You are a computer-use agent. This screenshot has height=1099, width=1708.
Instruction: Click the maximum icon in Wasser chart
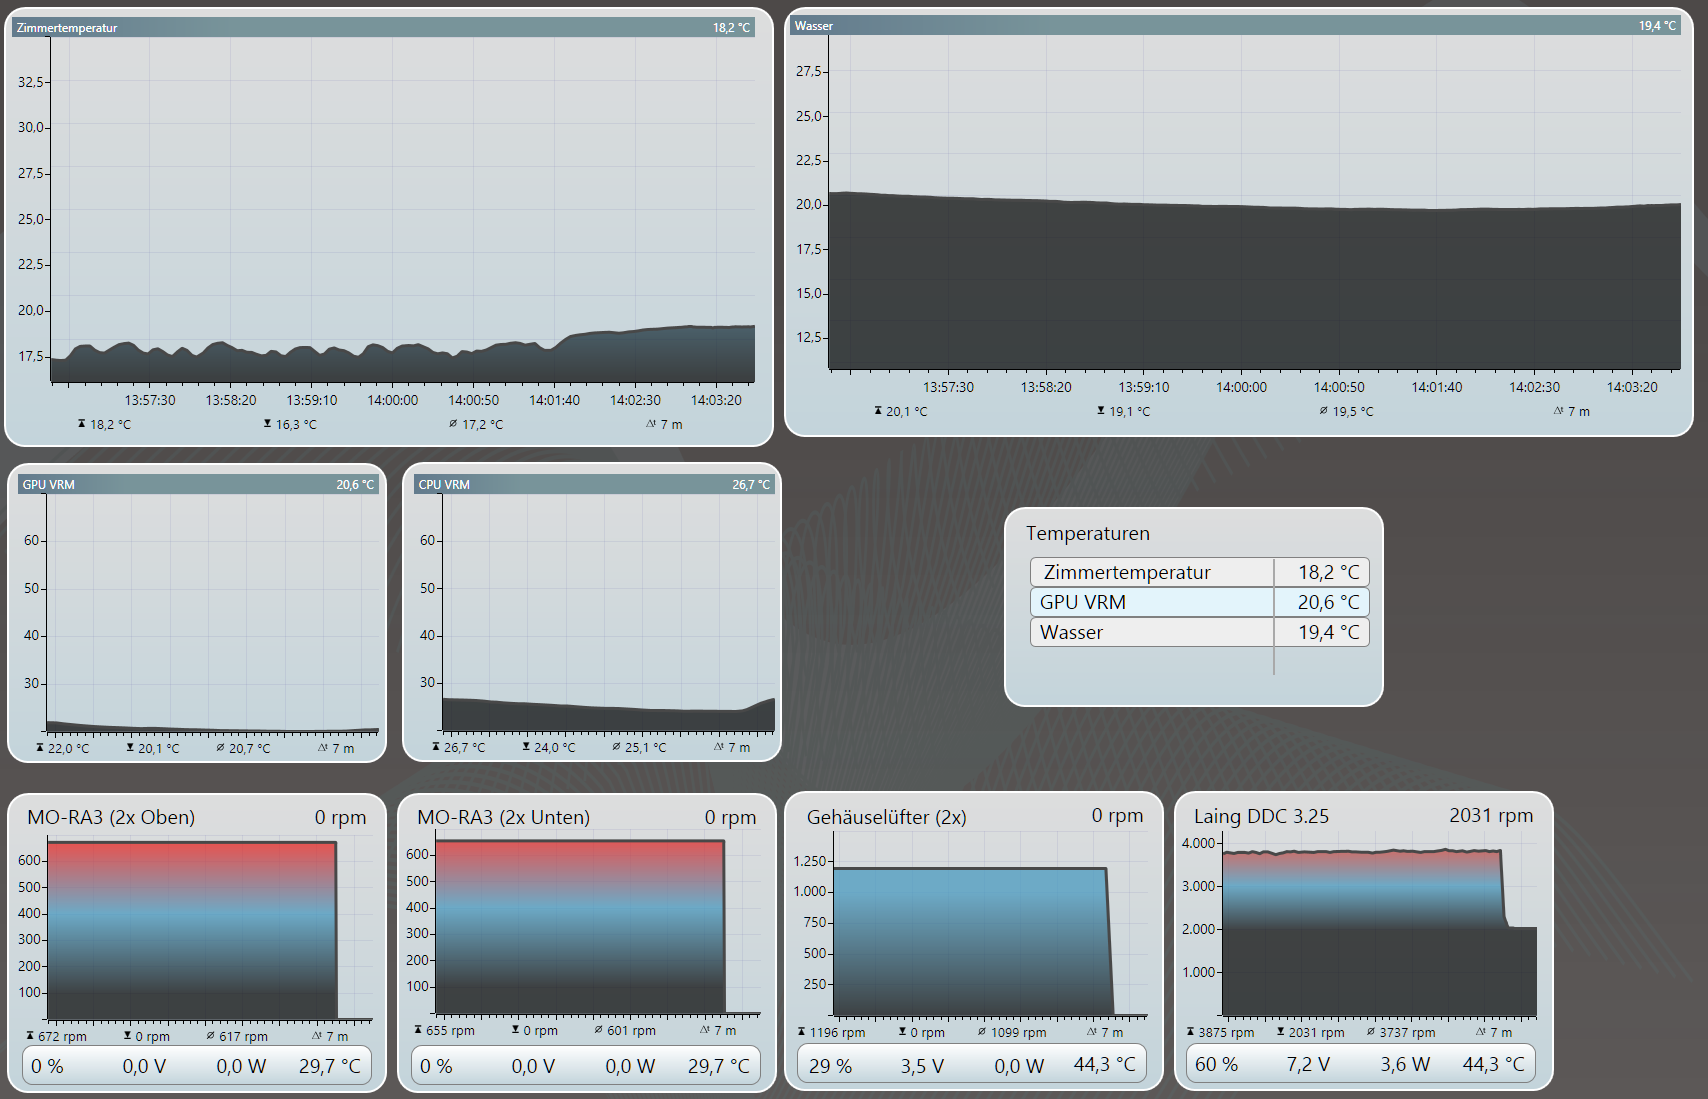click(x=878, y=411)
